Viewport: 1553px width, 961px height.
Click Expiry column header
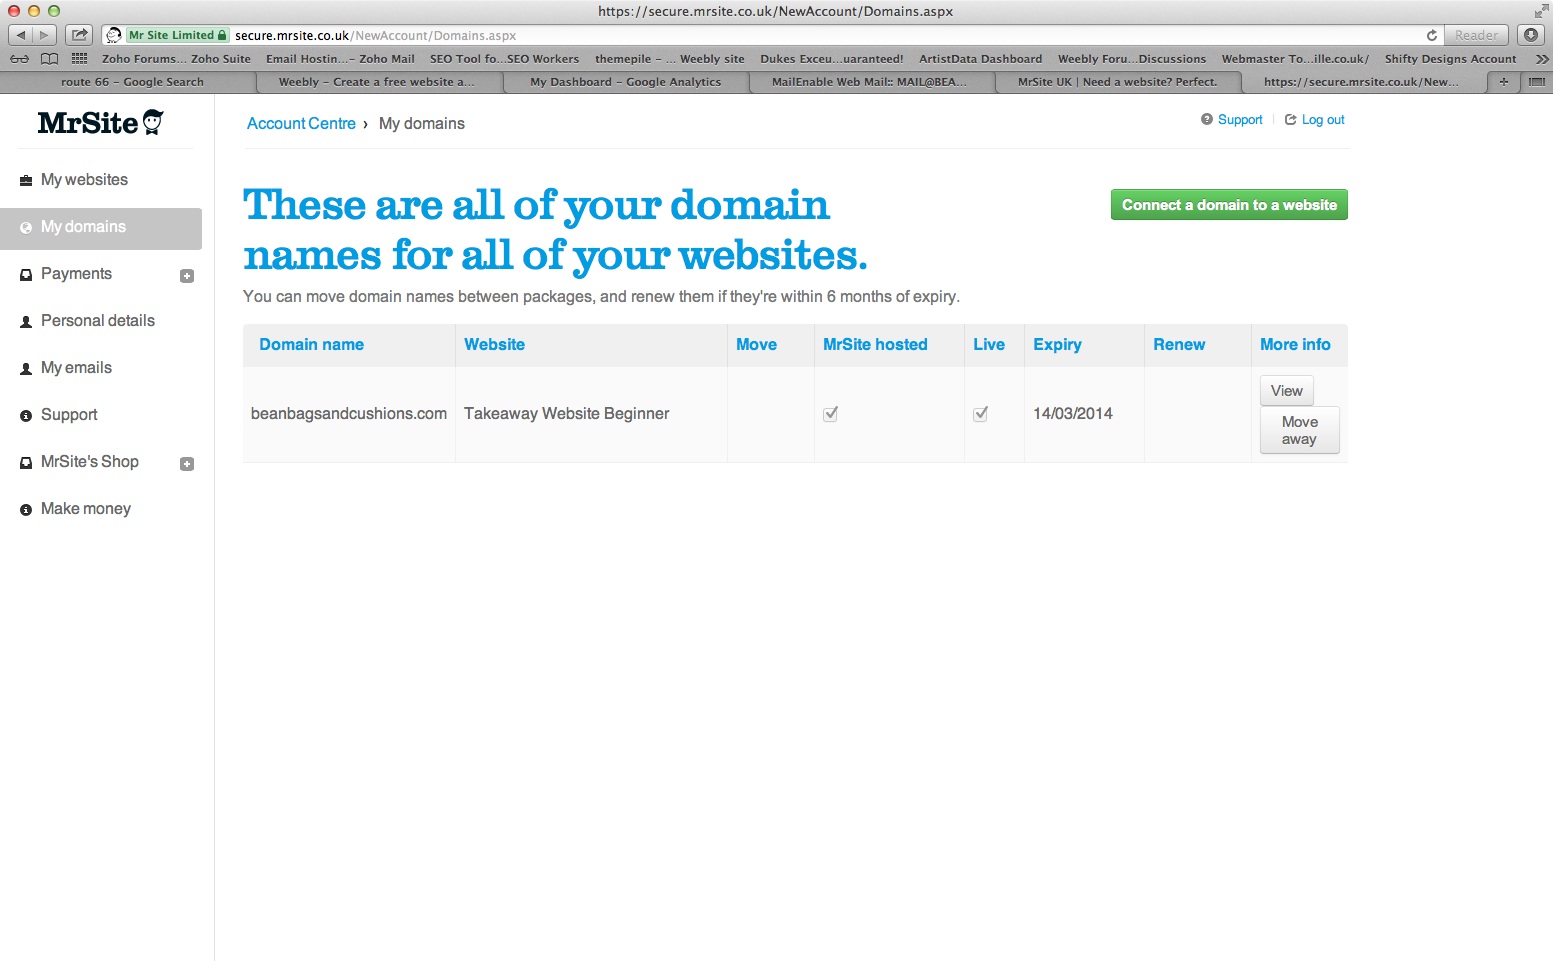click(x=1057, y=344)
